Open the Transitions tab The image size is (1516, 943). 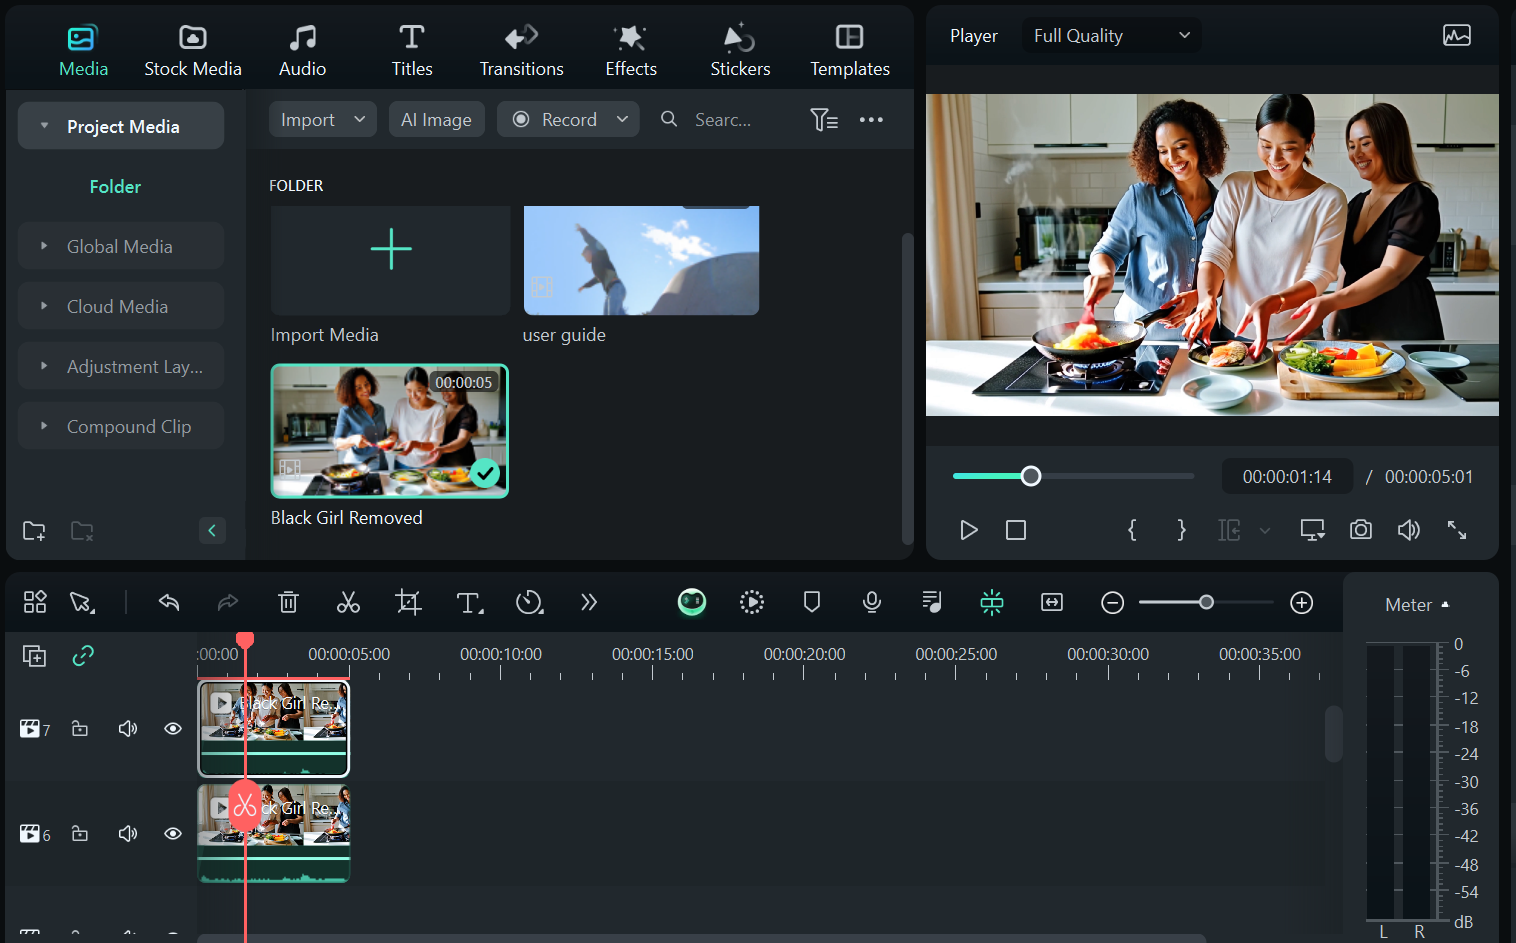(521, 47)
